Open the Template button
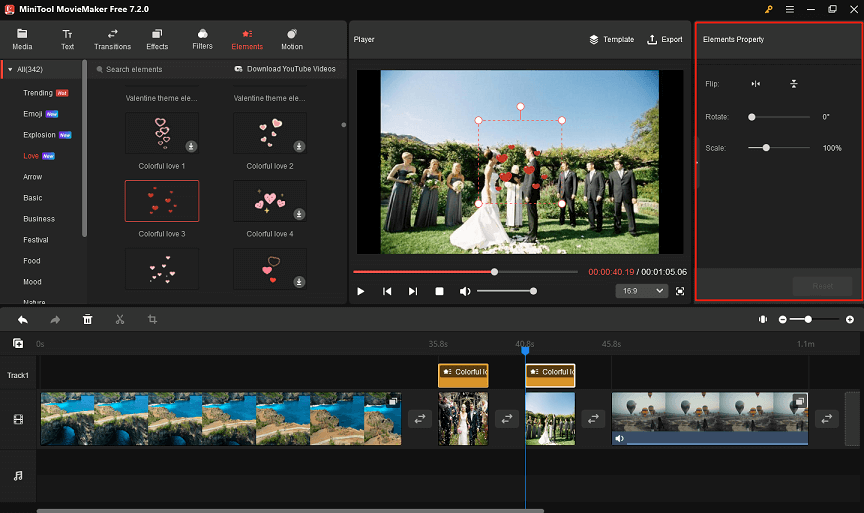Viewport: 864px width, 513px height. click(612, 40)
